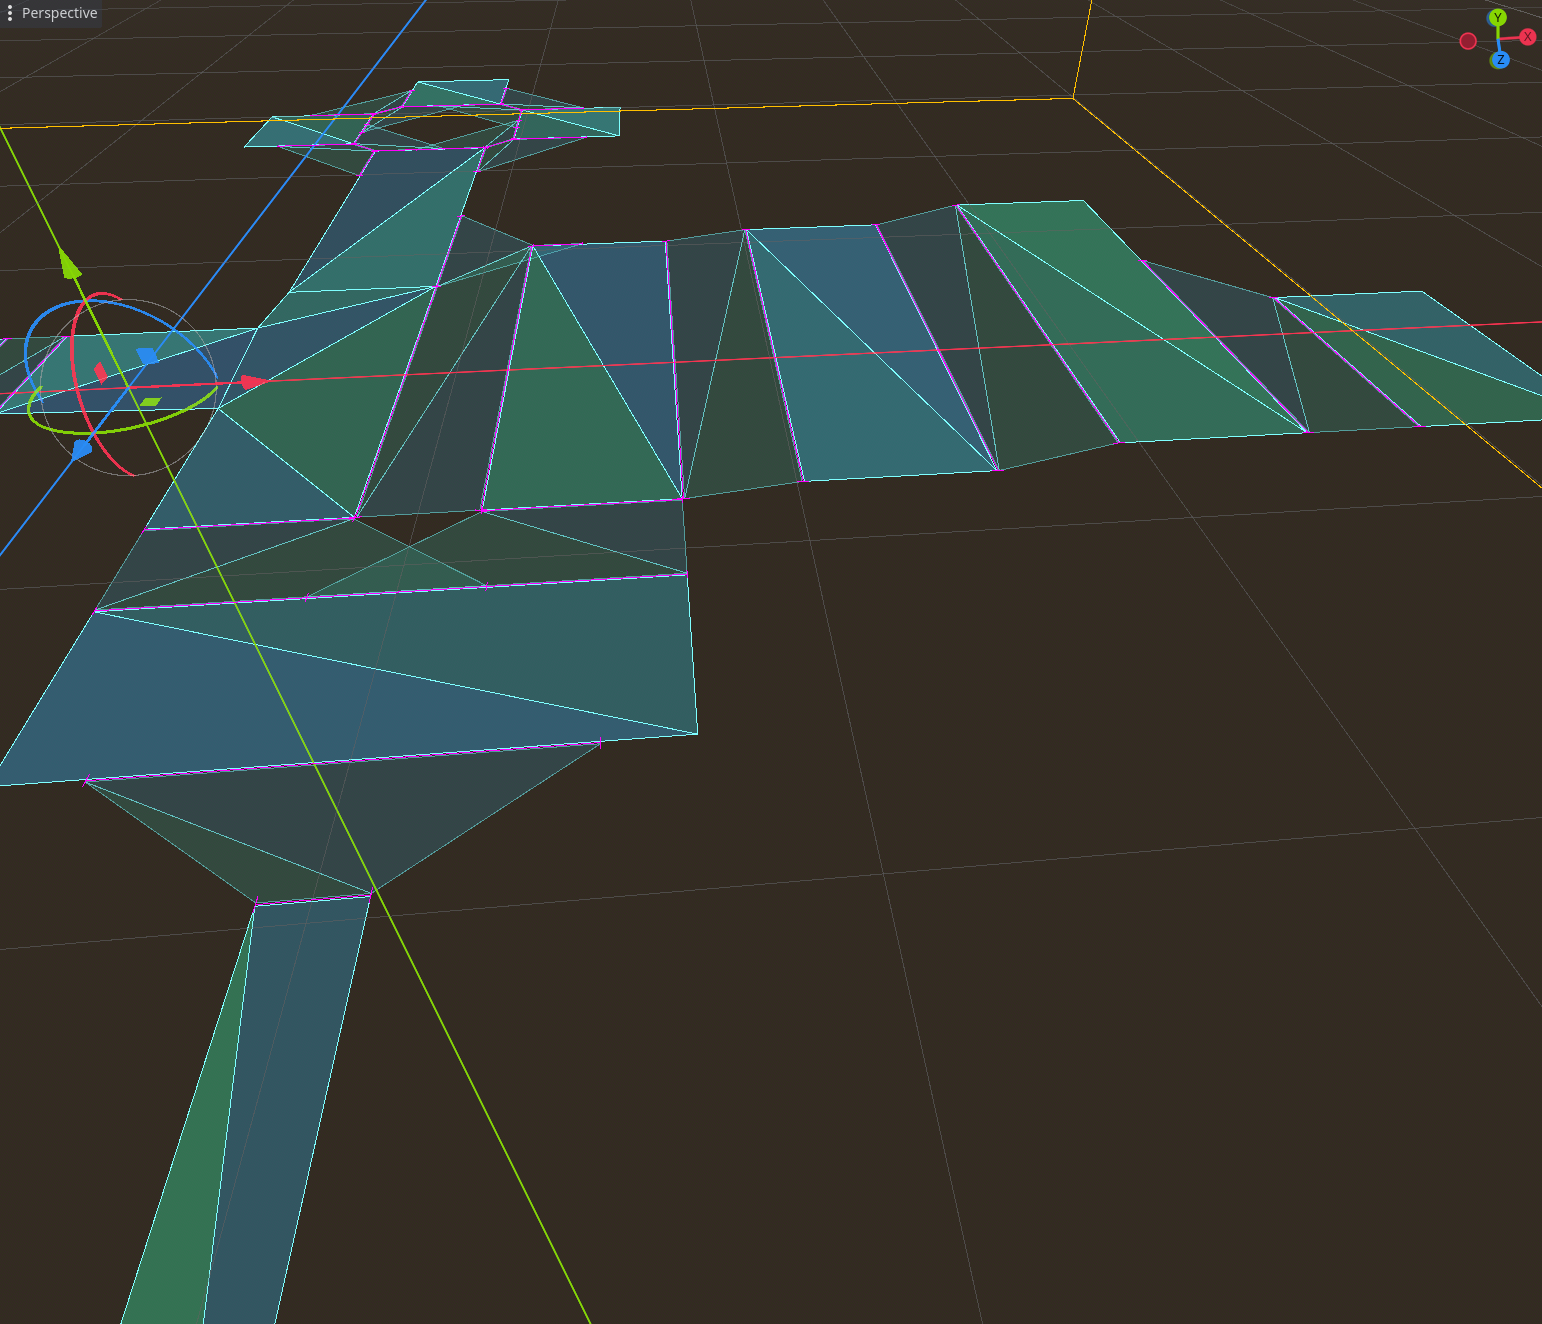Grab the green Y-axis translate arrow tip
Image resolution: width=1542 pixels, height=1324 pixels.
pyautogui.click(x=69, y=263)
